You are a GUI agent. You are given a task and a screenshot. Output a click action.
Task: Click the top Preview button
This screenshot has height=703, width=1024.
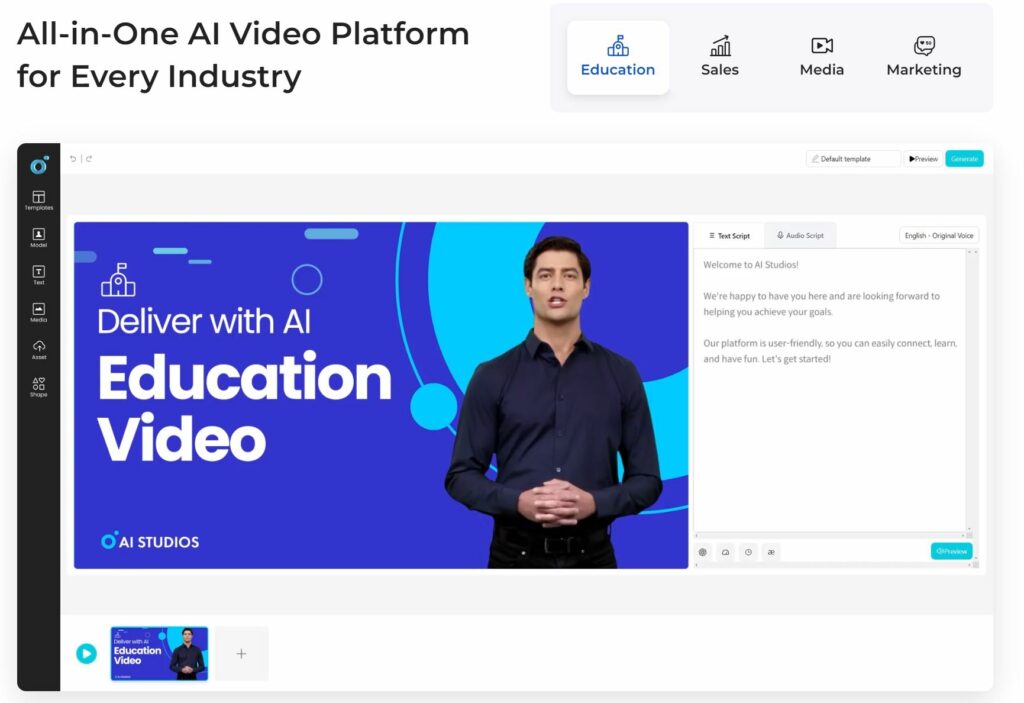tap(923, 159)
